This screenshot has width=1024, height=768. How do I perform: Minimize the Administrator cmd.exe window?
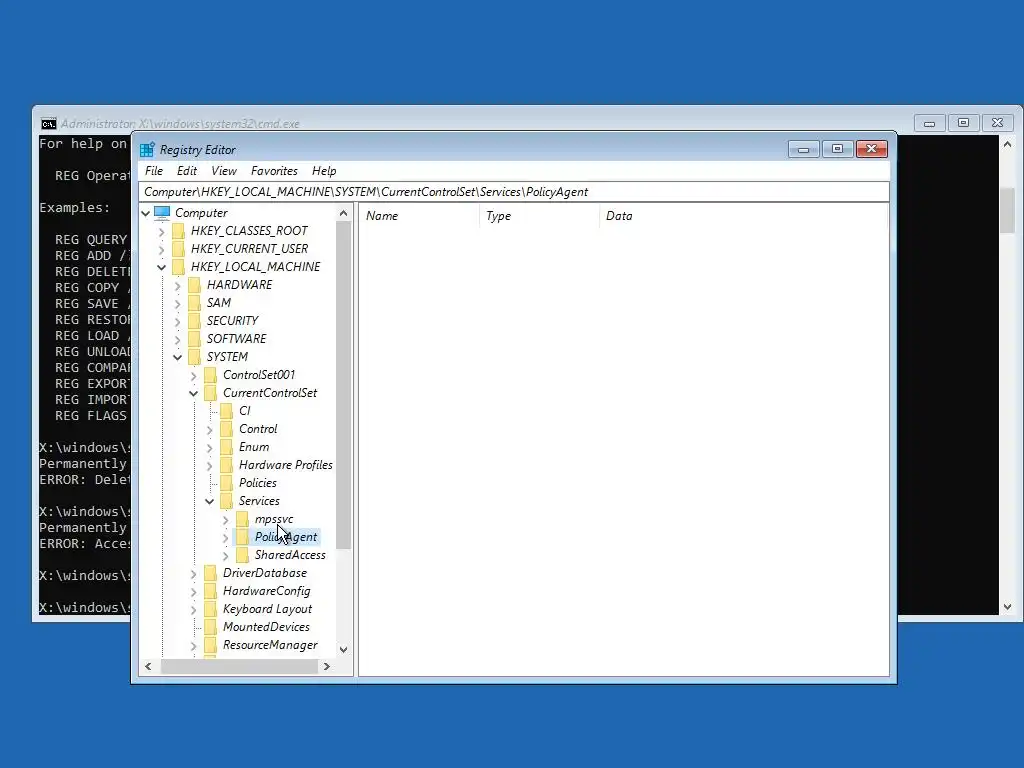pos(929,123)
